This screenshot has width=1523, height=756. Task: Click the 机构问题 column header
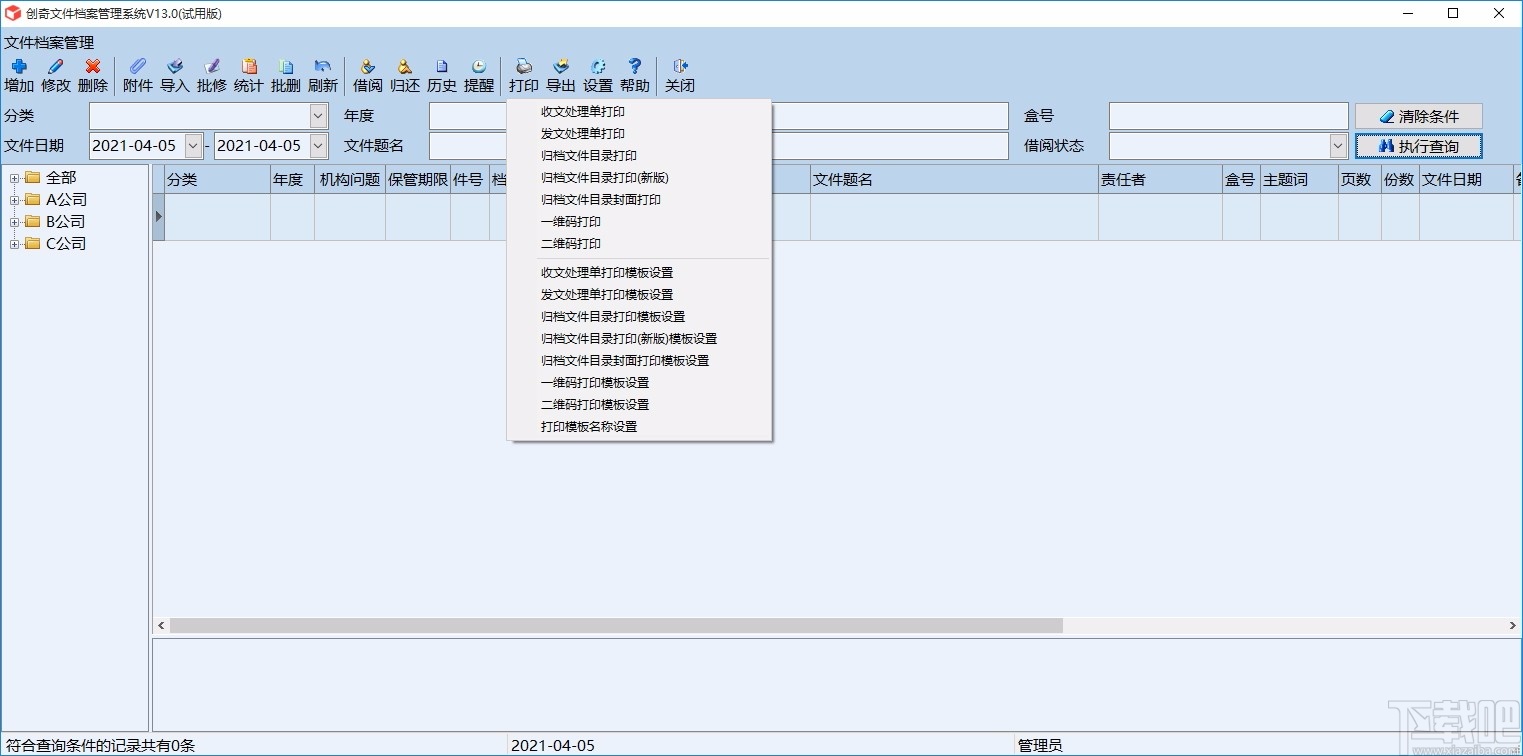click(350, 180)
